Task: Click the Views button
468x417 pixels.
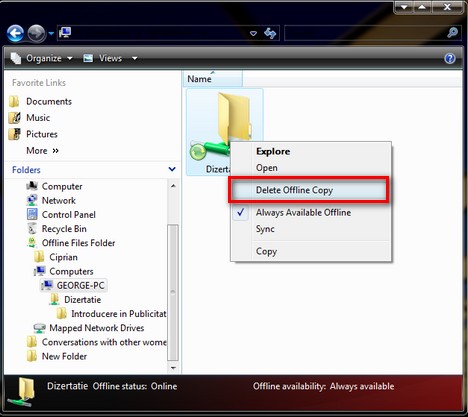Action: coord(103,58)
